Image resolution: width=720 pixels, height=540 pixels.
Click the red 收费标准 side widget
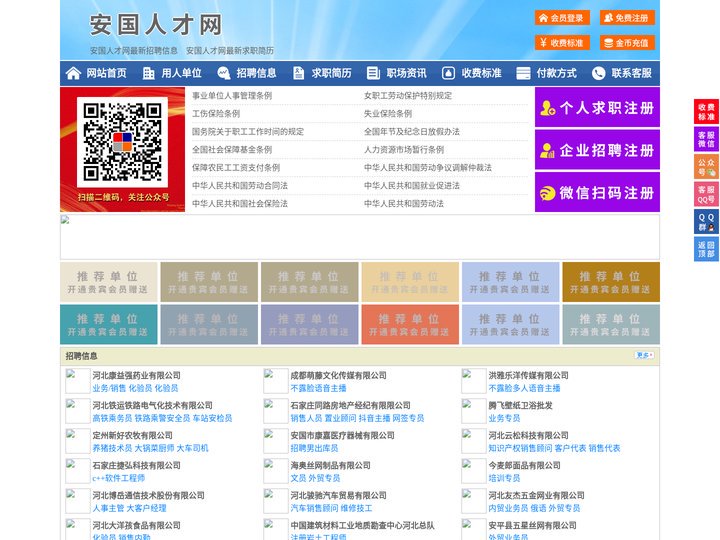[706, 112]
